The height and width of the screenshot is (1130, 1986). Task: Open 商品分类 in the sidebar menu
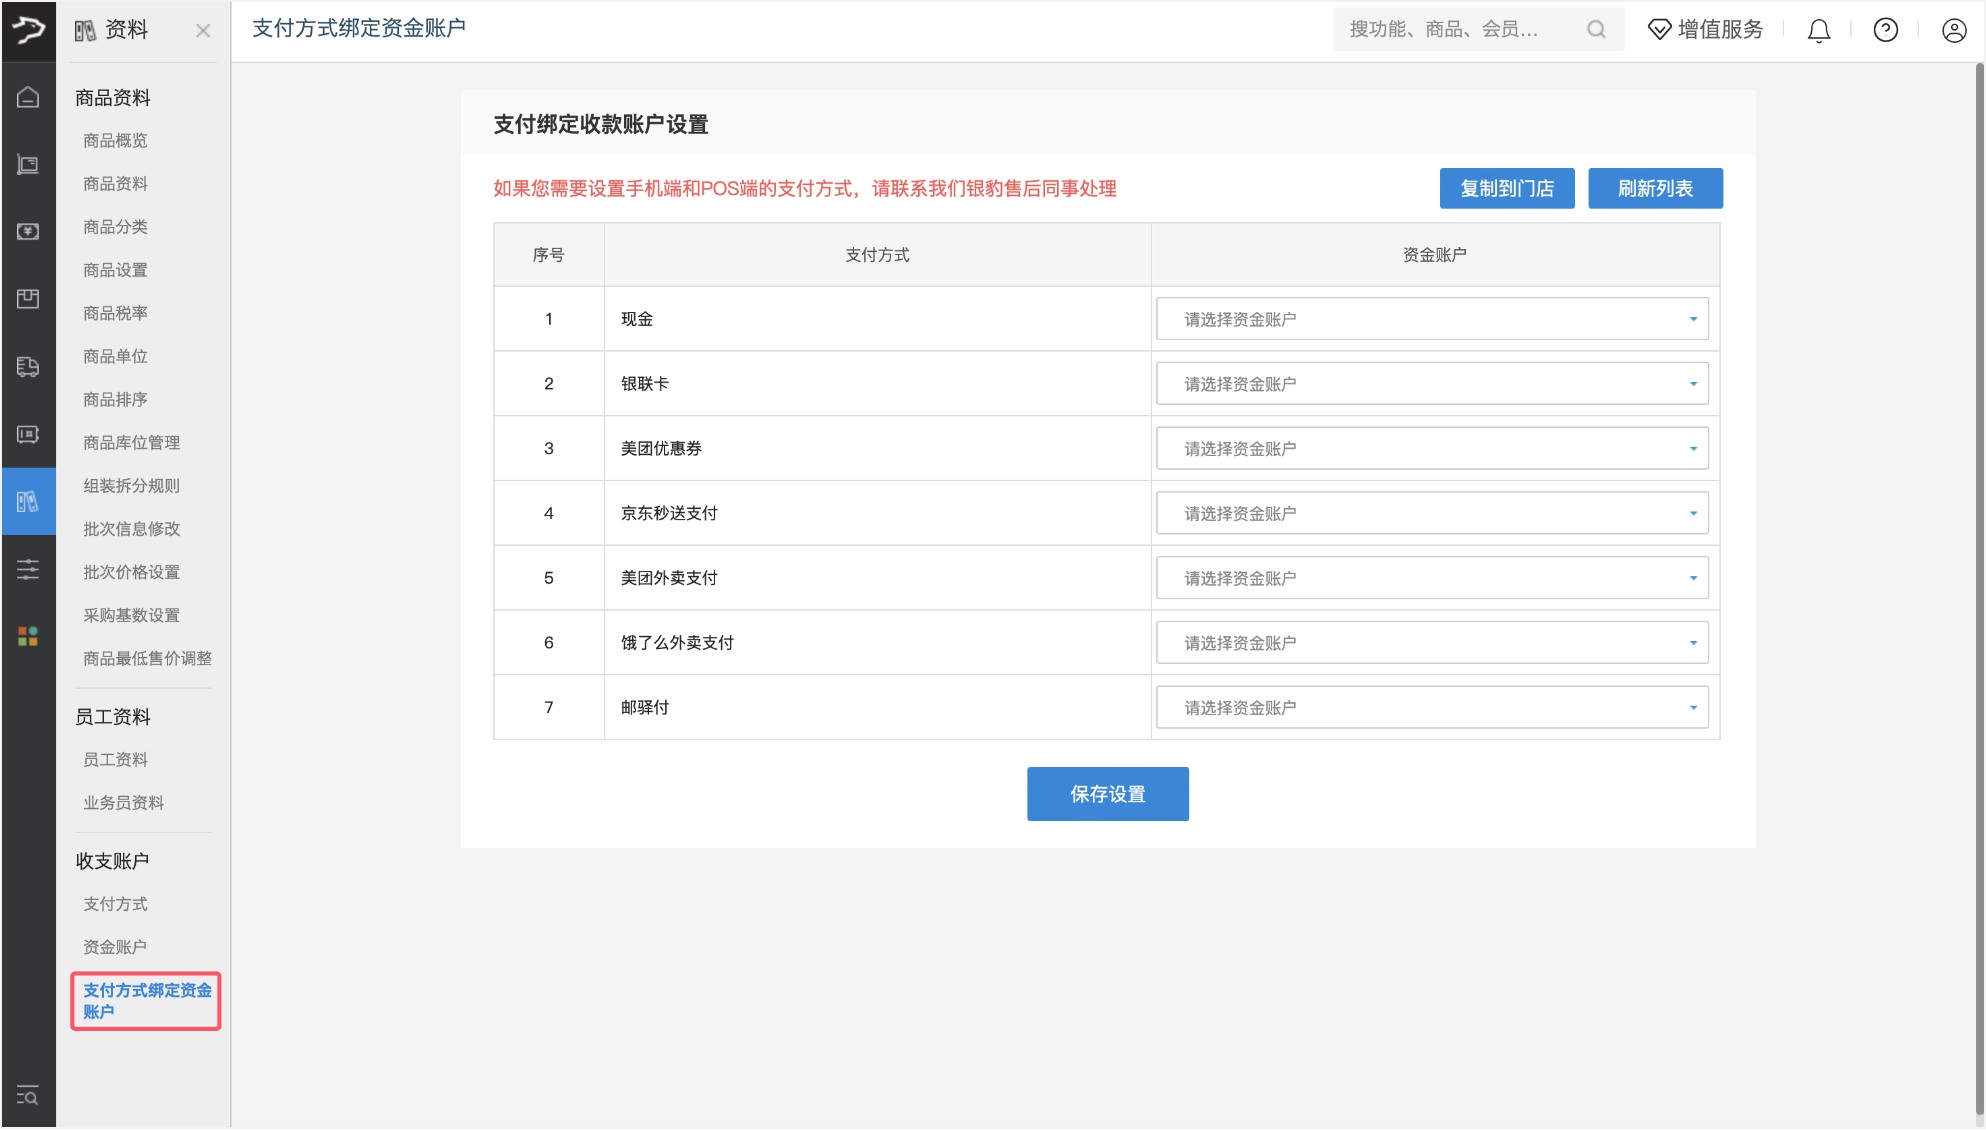pos(115,227)
